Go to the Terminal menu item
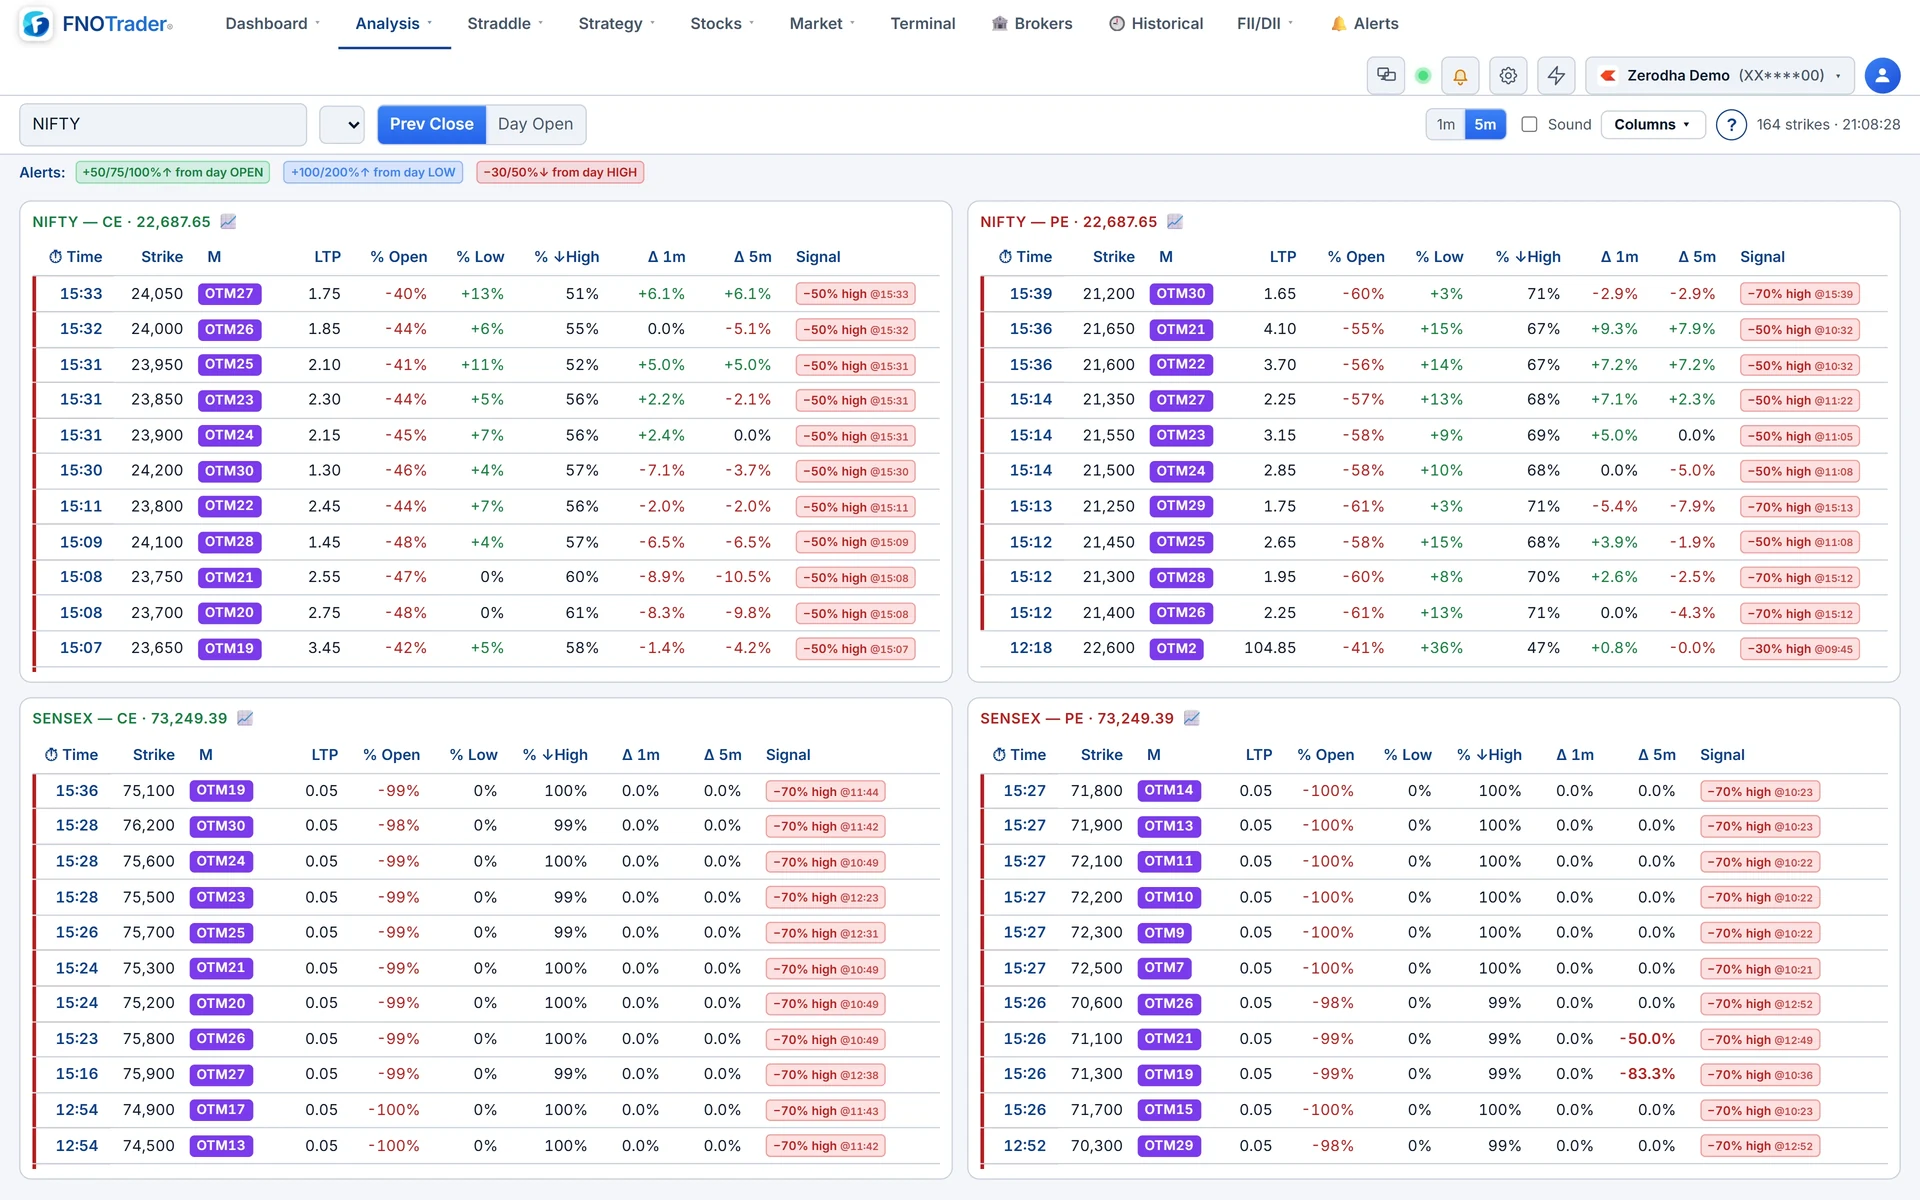1920x1200 pixels. 923,23
